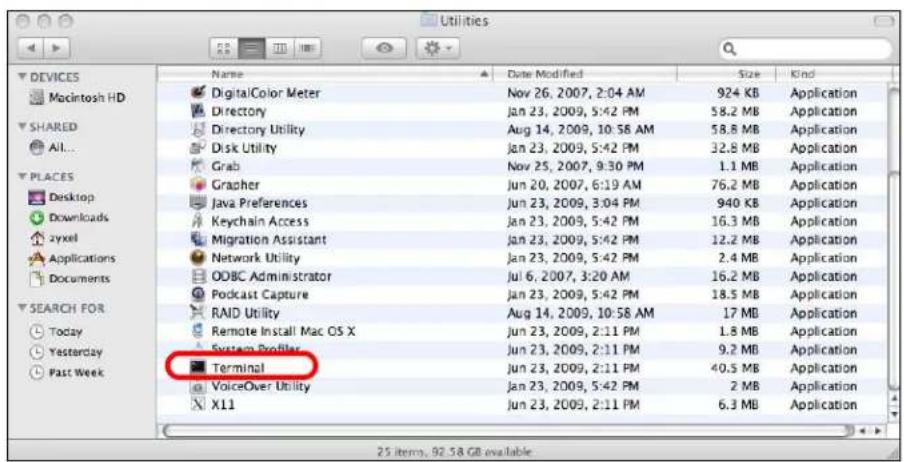Select Macintosh HD in sidebar

pyautogui.click(x=77, y=97)
